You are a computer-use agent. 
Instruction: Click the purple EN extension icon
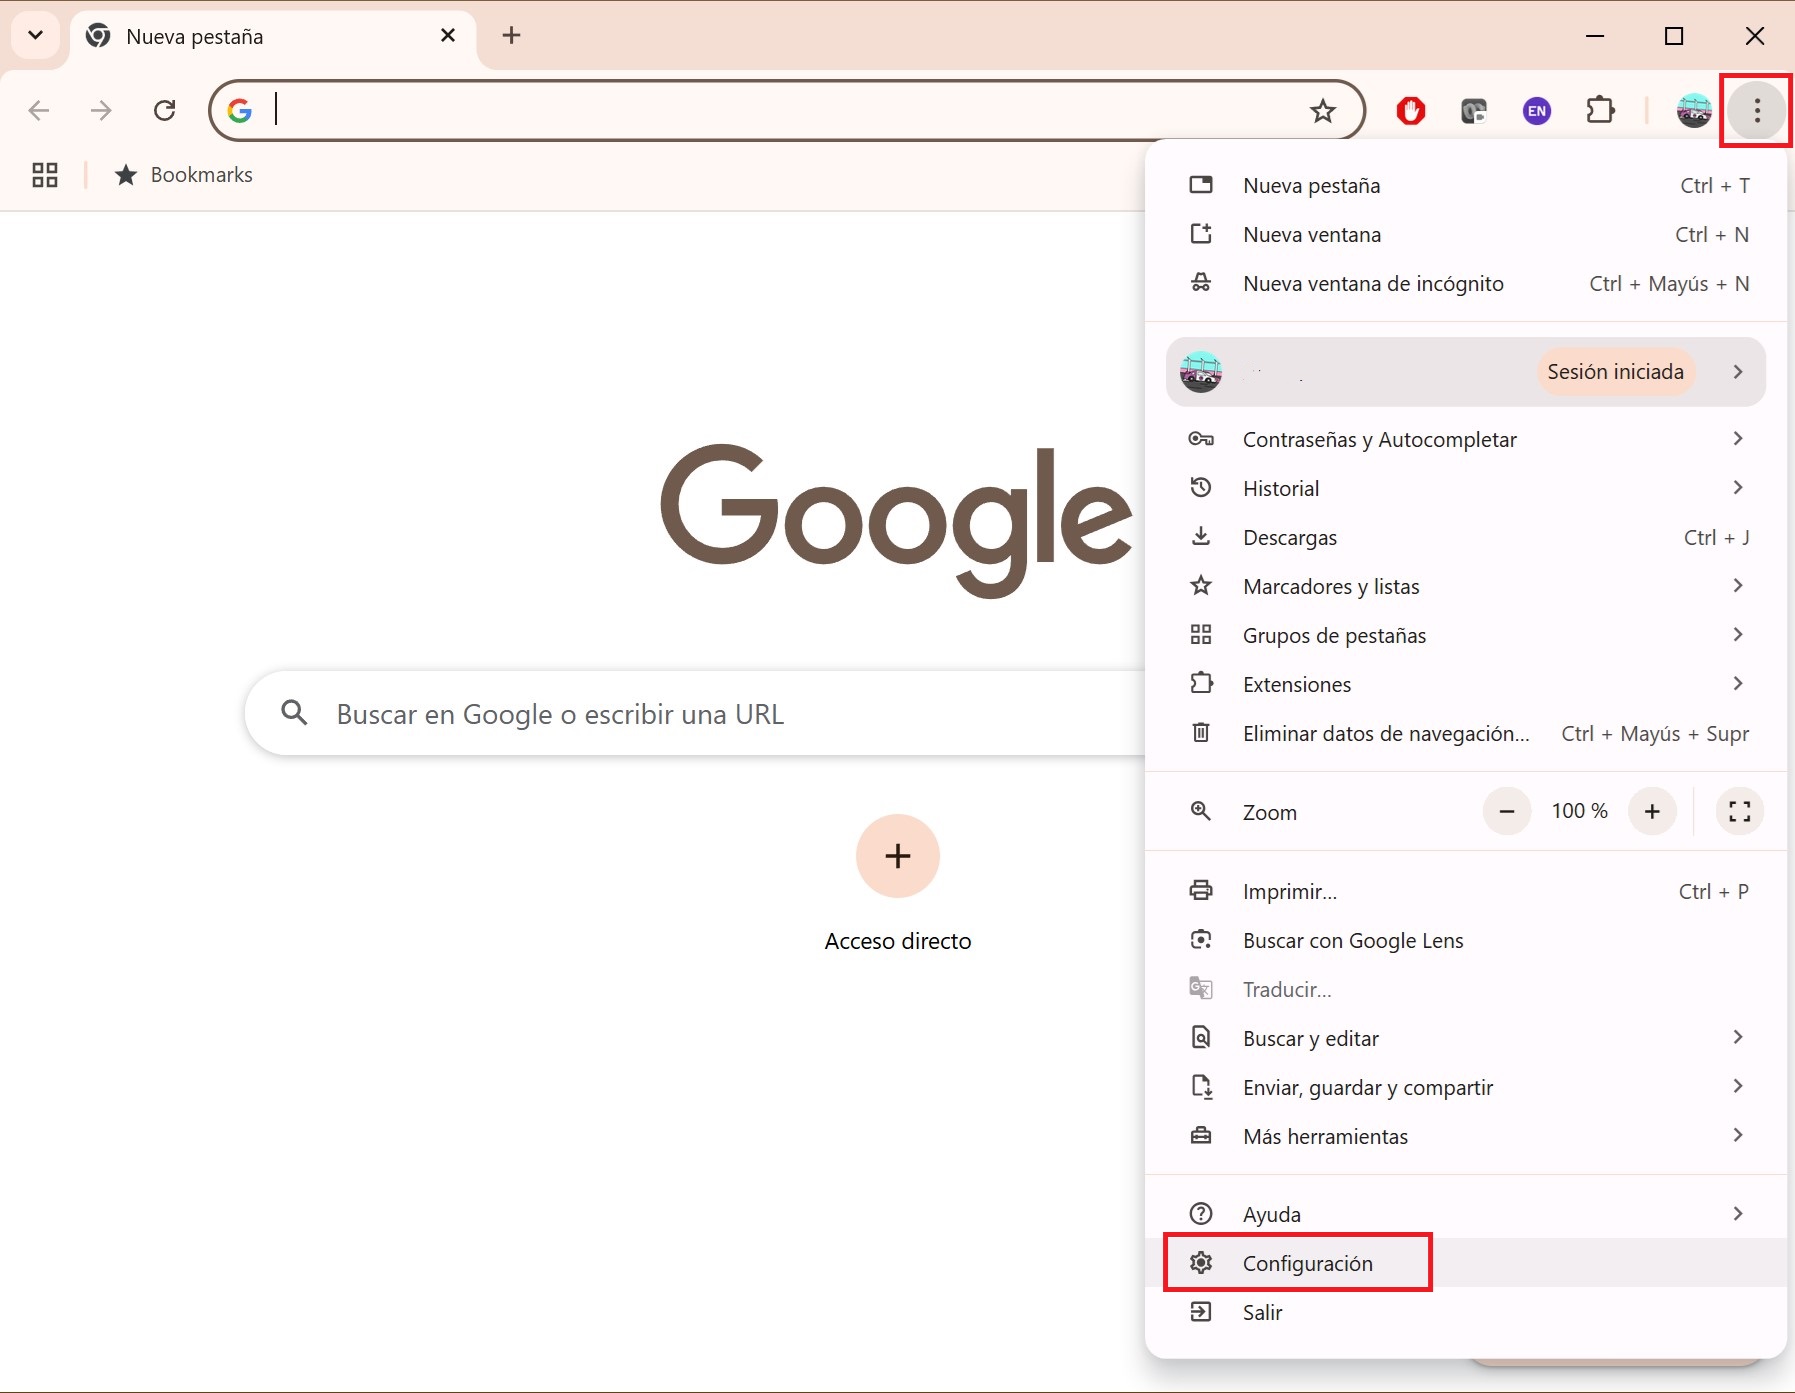pyautogui.click(x=1537, y=111)
